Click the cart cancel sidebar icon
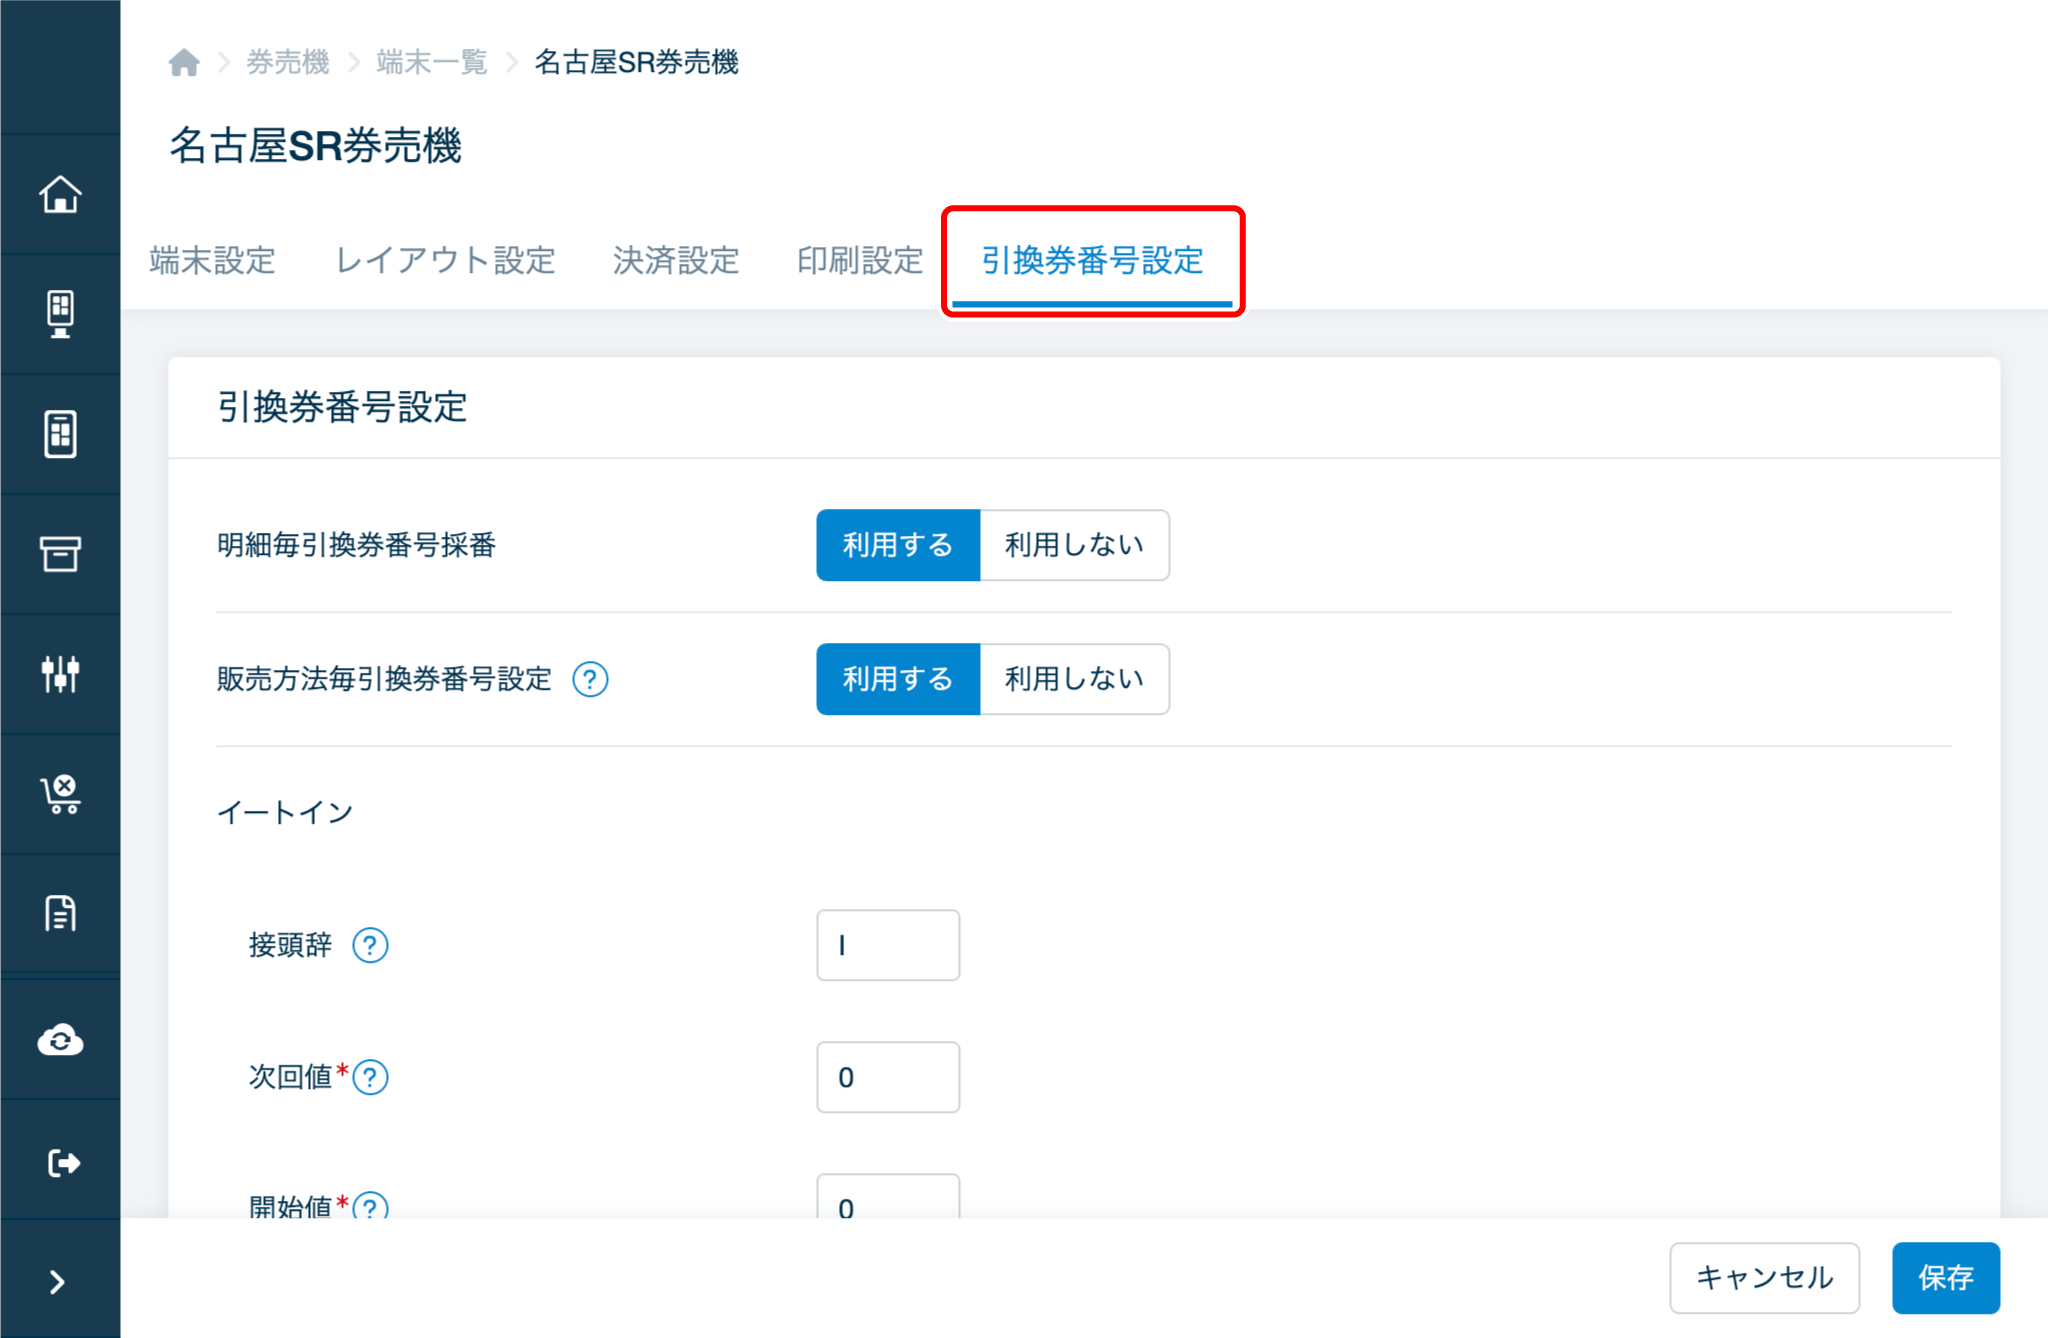Image resolution: width=2048 pixels, height=1338 pixels. pyautogui.click(x=60, y=794)
